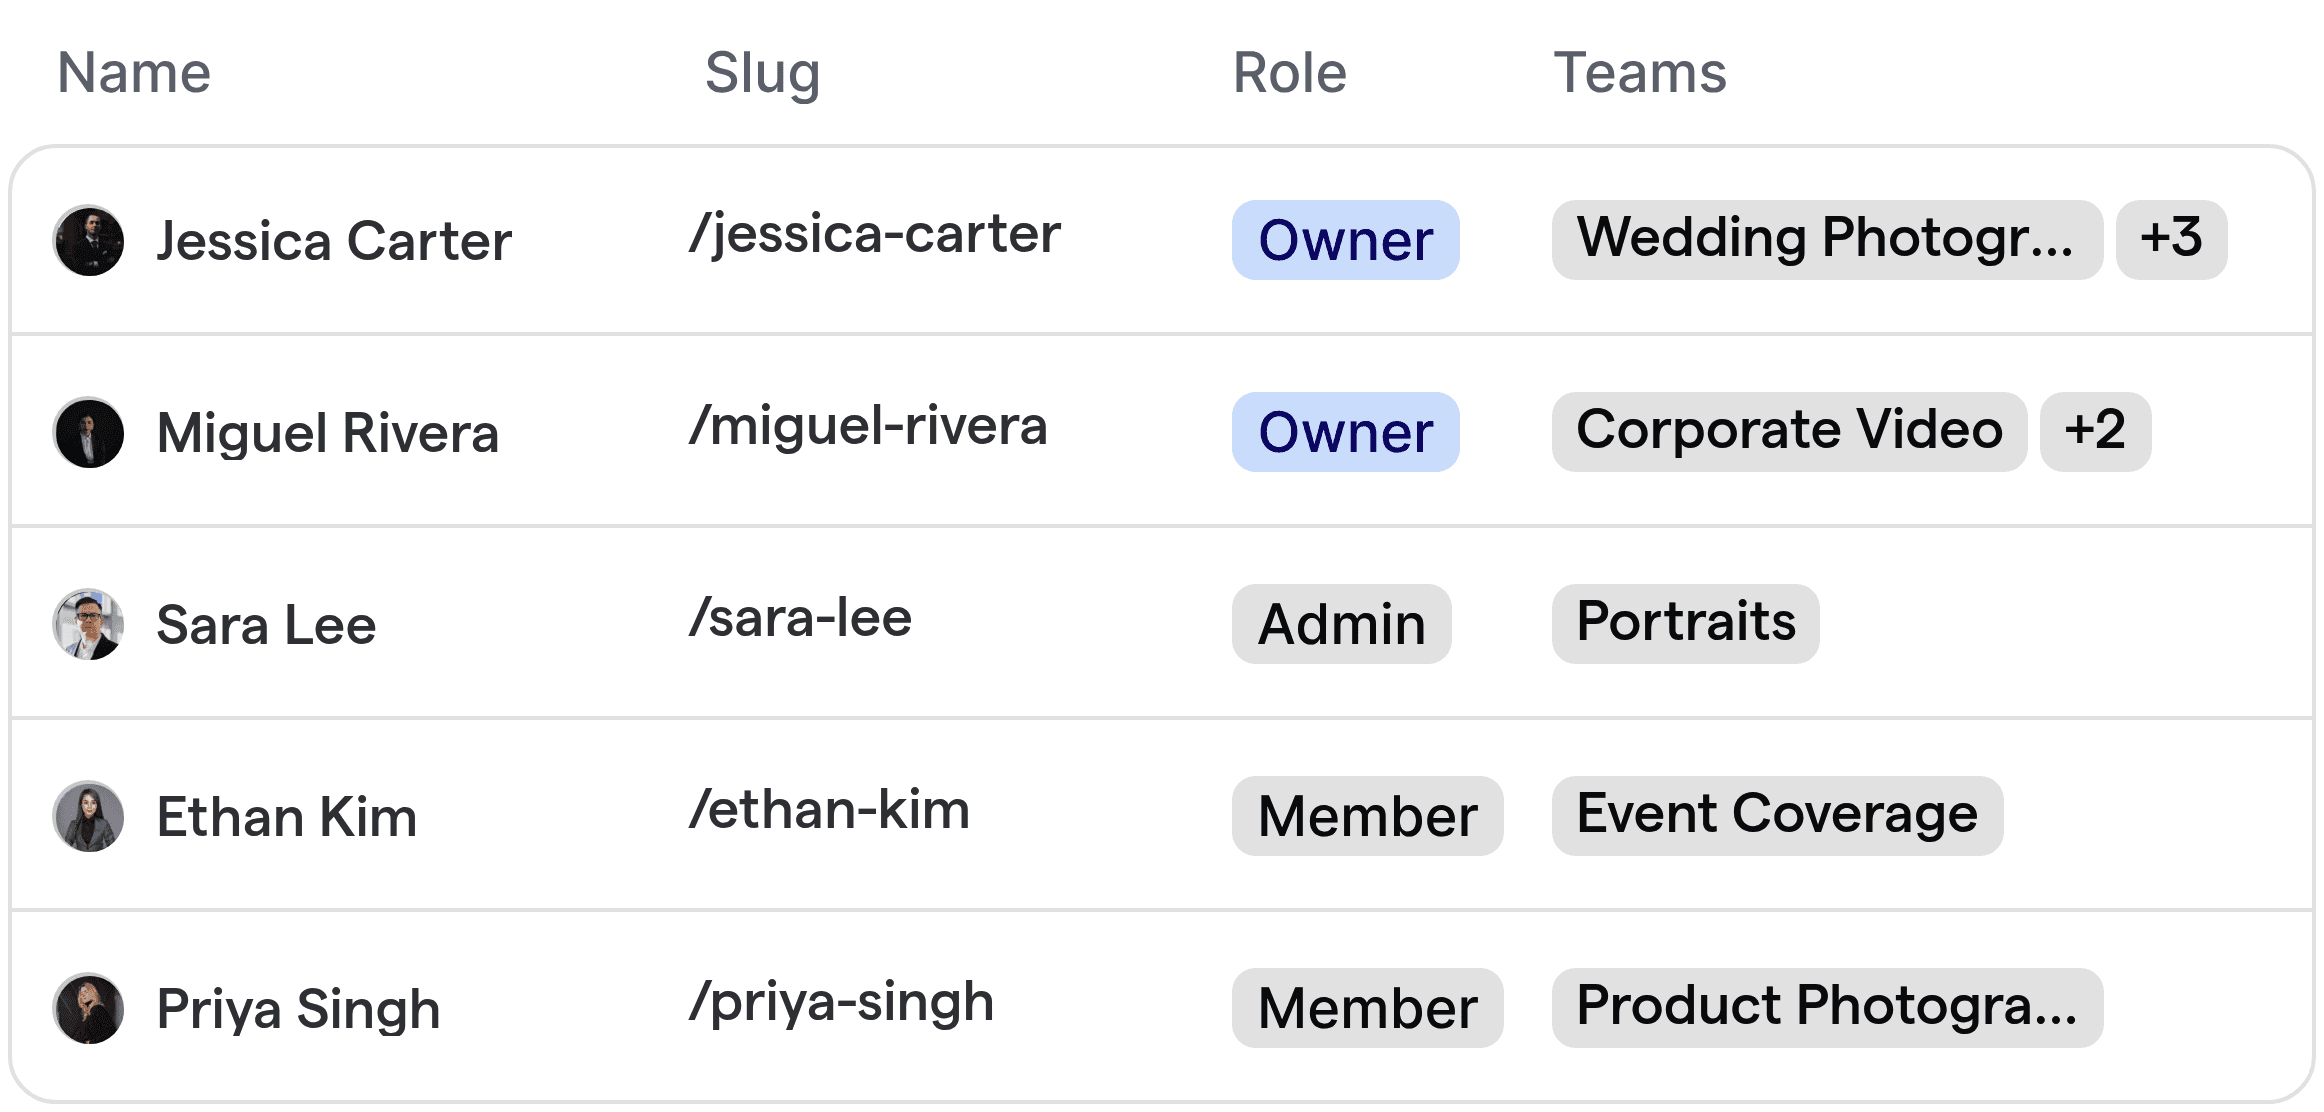Click Miguel Rivera's avatar photo
The image size is (2324, 1112).
tap(90, 432)
